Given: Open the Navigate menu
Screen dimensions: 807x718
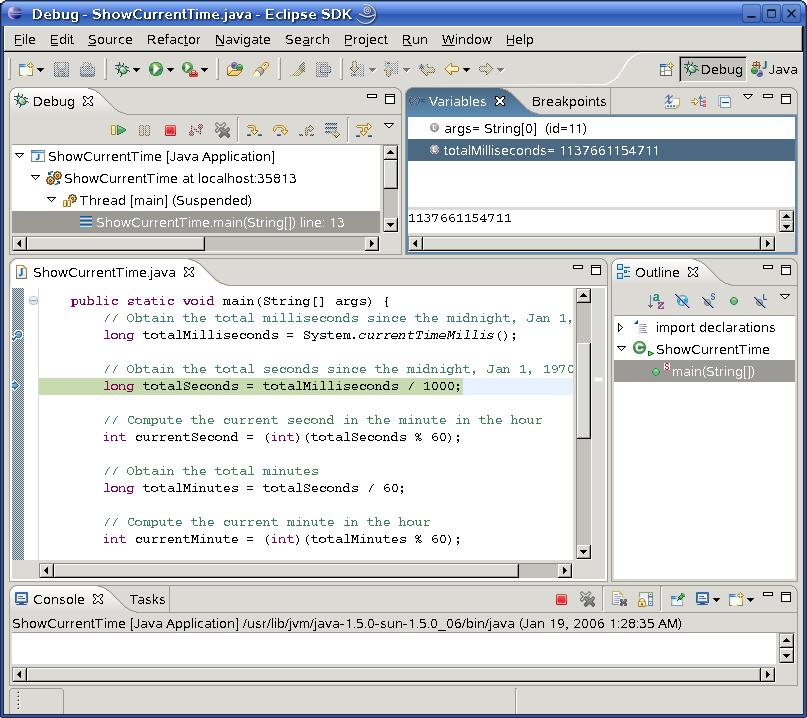Looking at the screenshot, I should coord(243,40).
